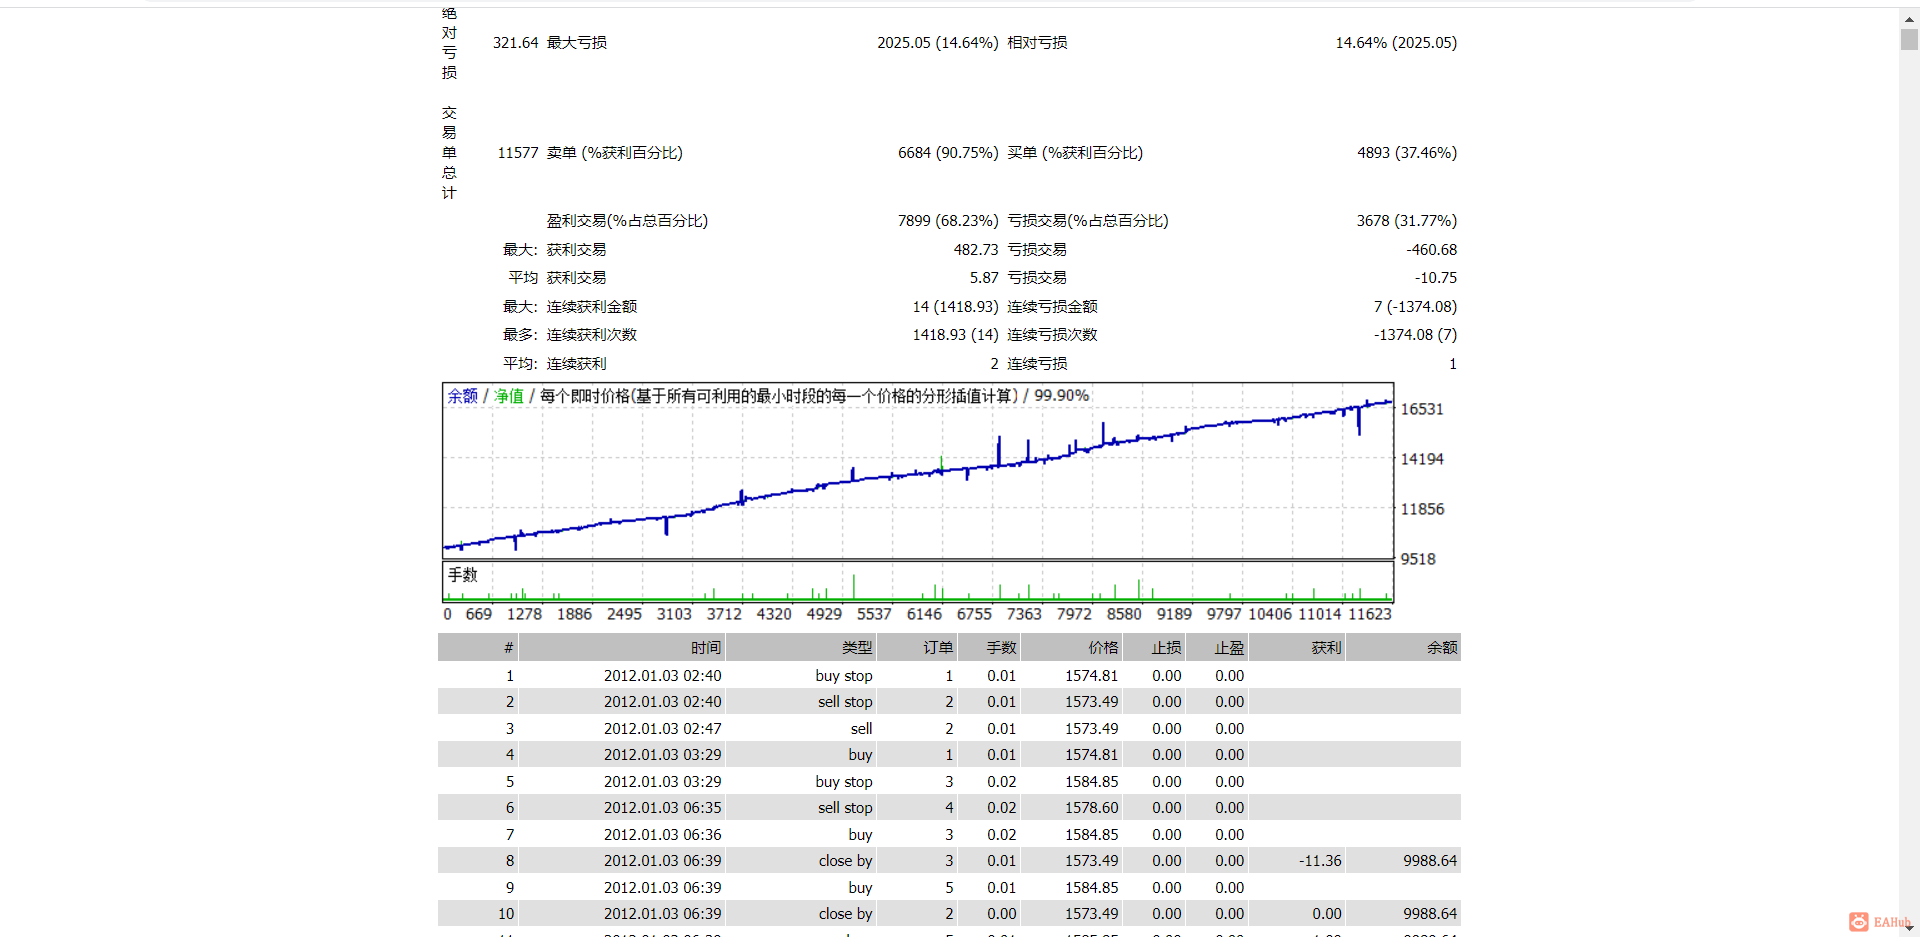Click the value -1374.08 (7)
Screen dimensions: 1920x937
point(1415,335)
